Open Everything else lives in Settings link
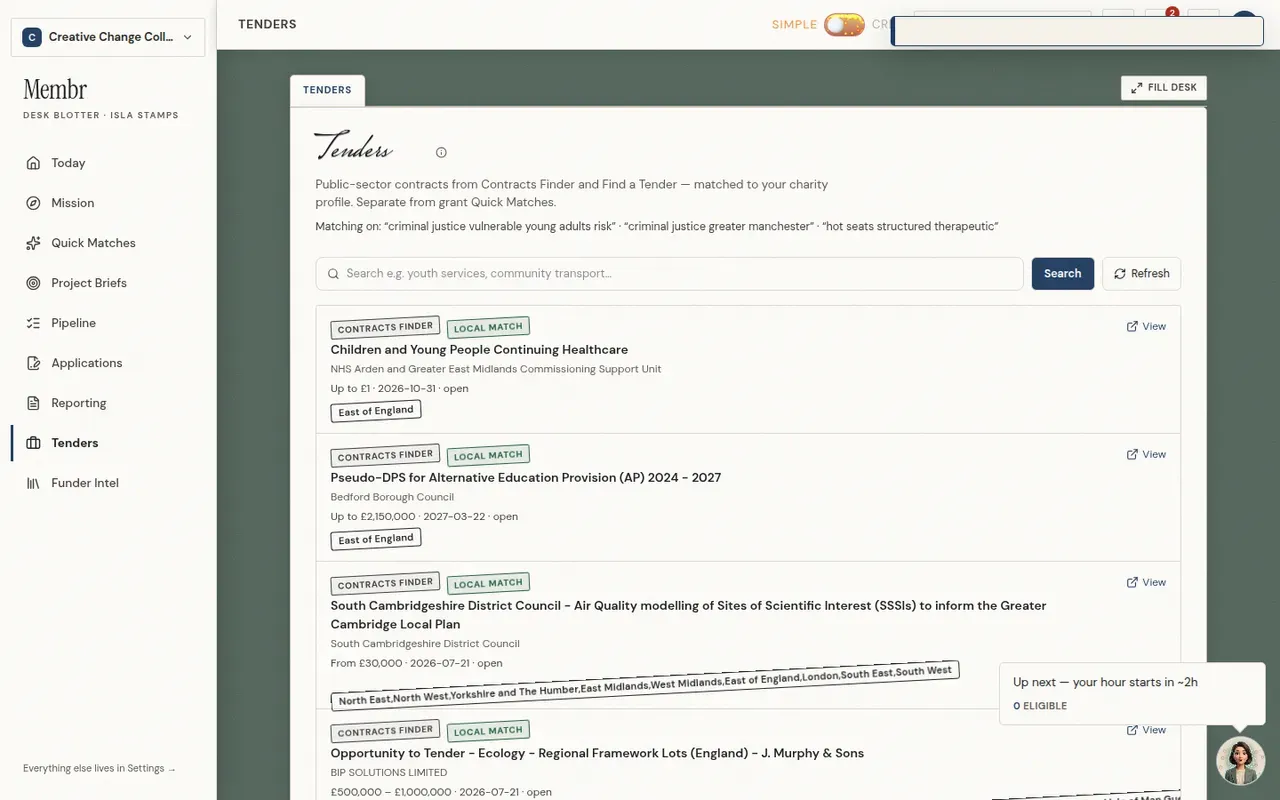 99,768
